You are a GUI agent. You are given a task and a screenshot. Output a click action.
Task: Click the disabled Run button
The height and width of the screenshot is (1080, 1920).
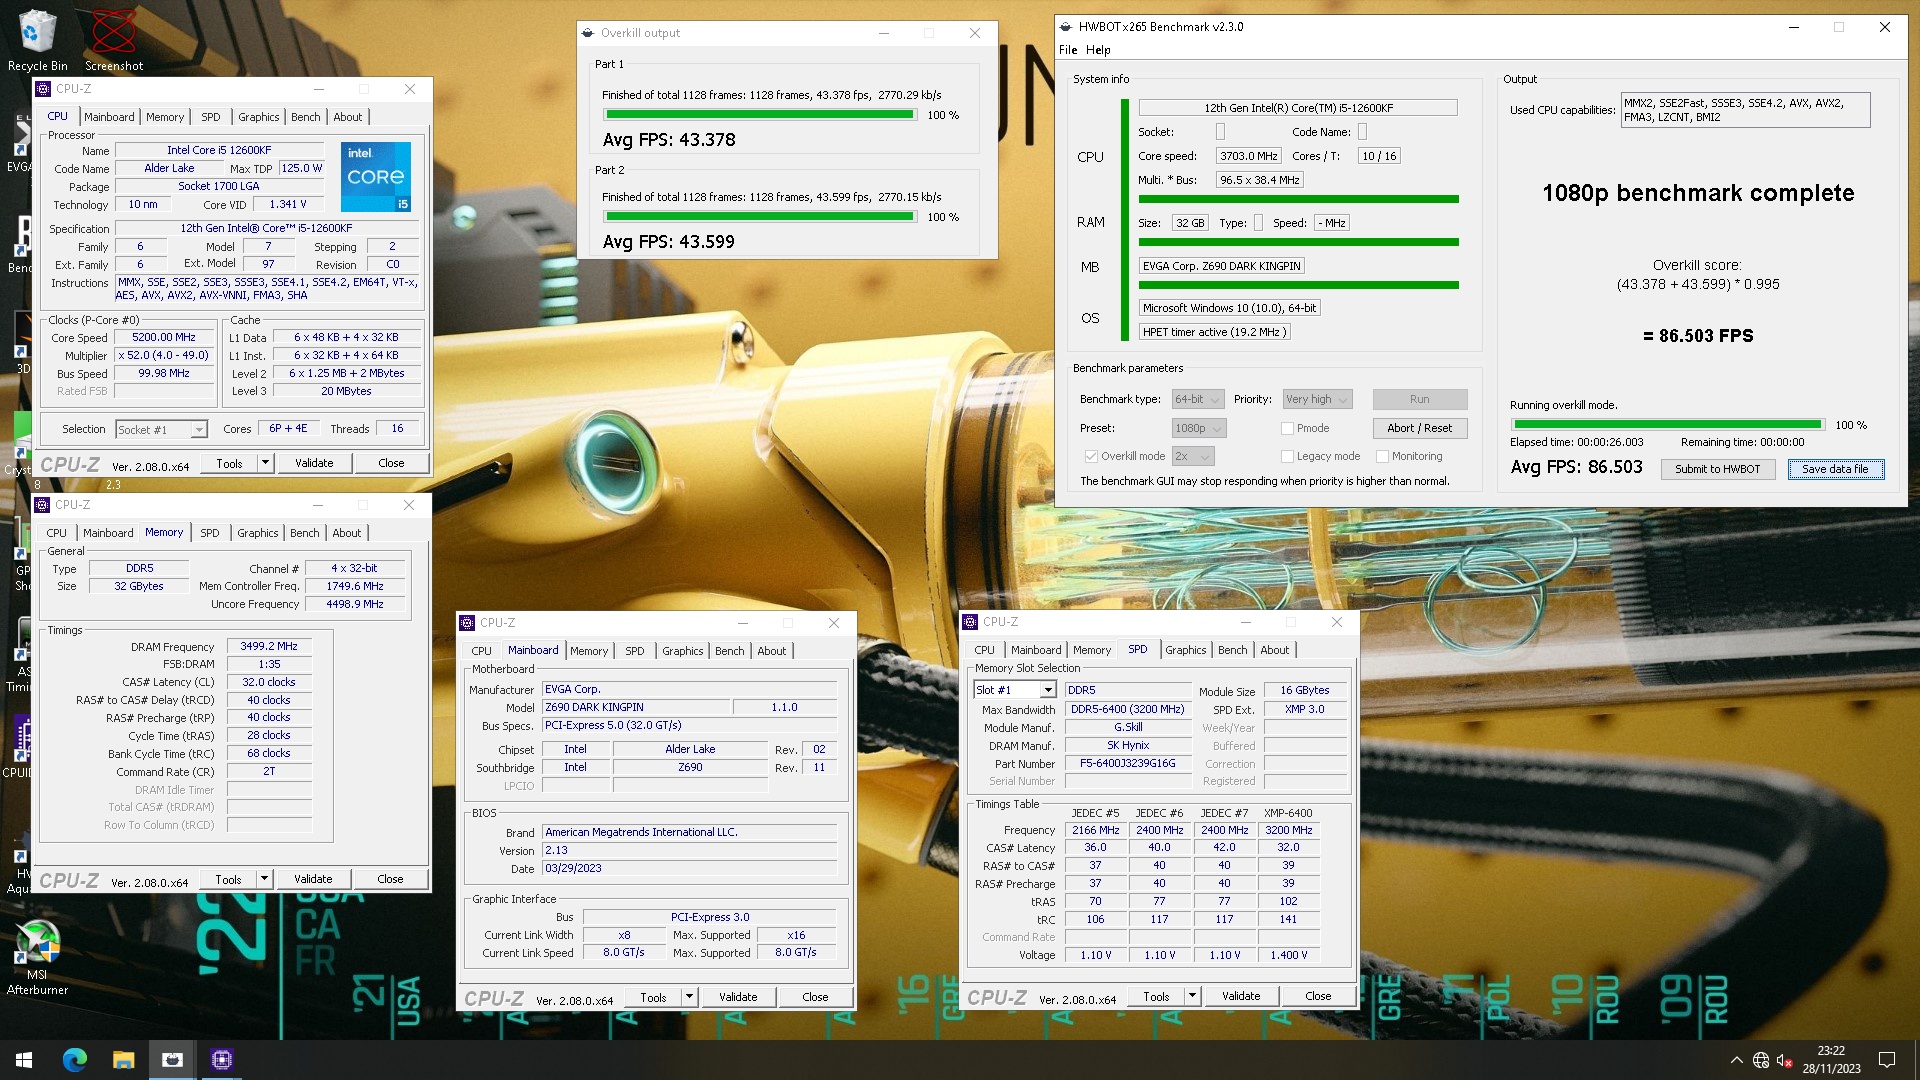click(x=1420, y=399)
